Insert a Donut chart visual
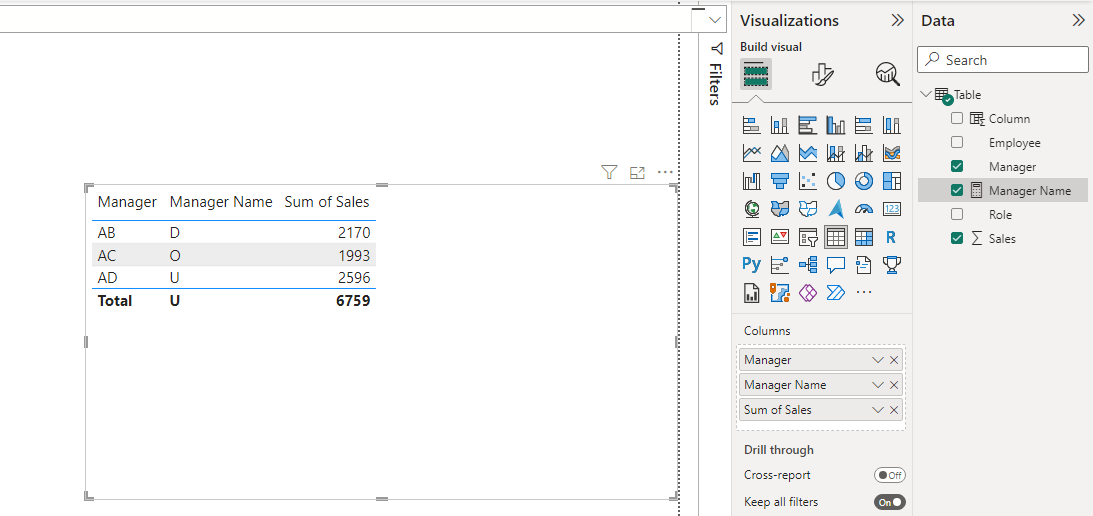The width and height of the screenshot is (1093, 516). [x=864, y=181]
